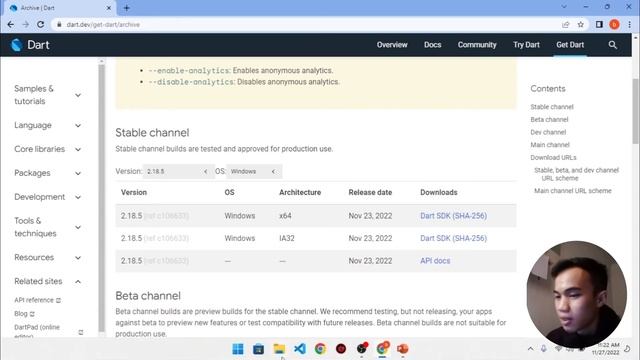The width and height of the screenshot is (640, 360).
Task: Click the sidebar scrollbar
Action: point(102,198)
